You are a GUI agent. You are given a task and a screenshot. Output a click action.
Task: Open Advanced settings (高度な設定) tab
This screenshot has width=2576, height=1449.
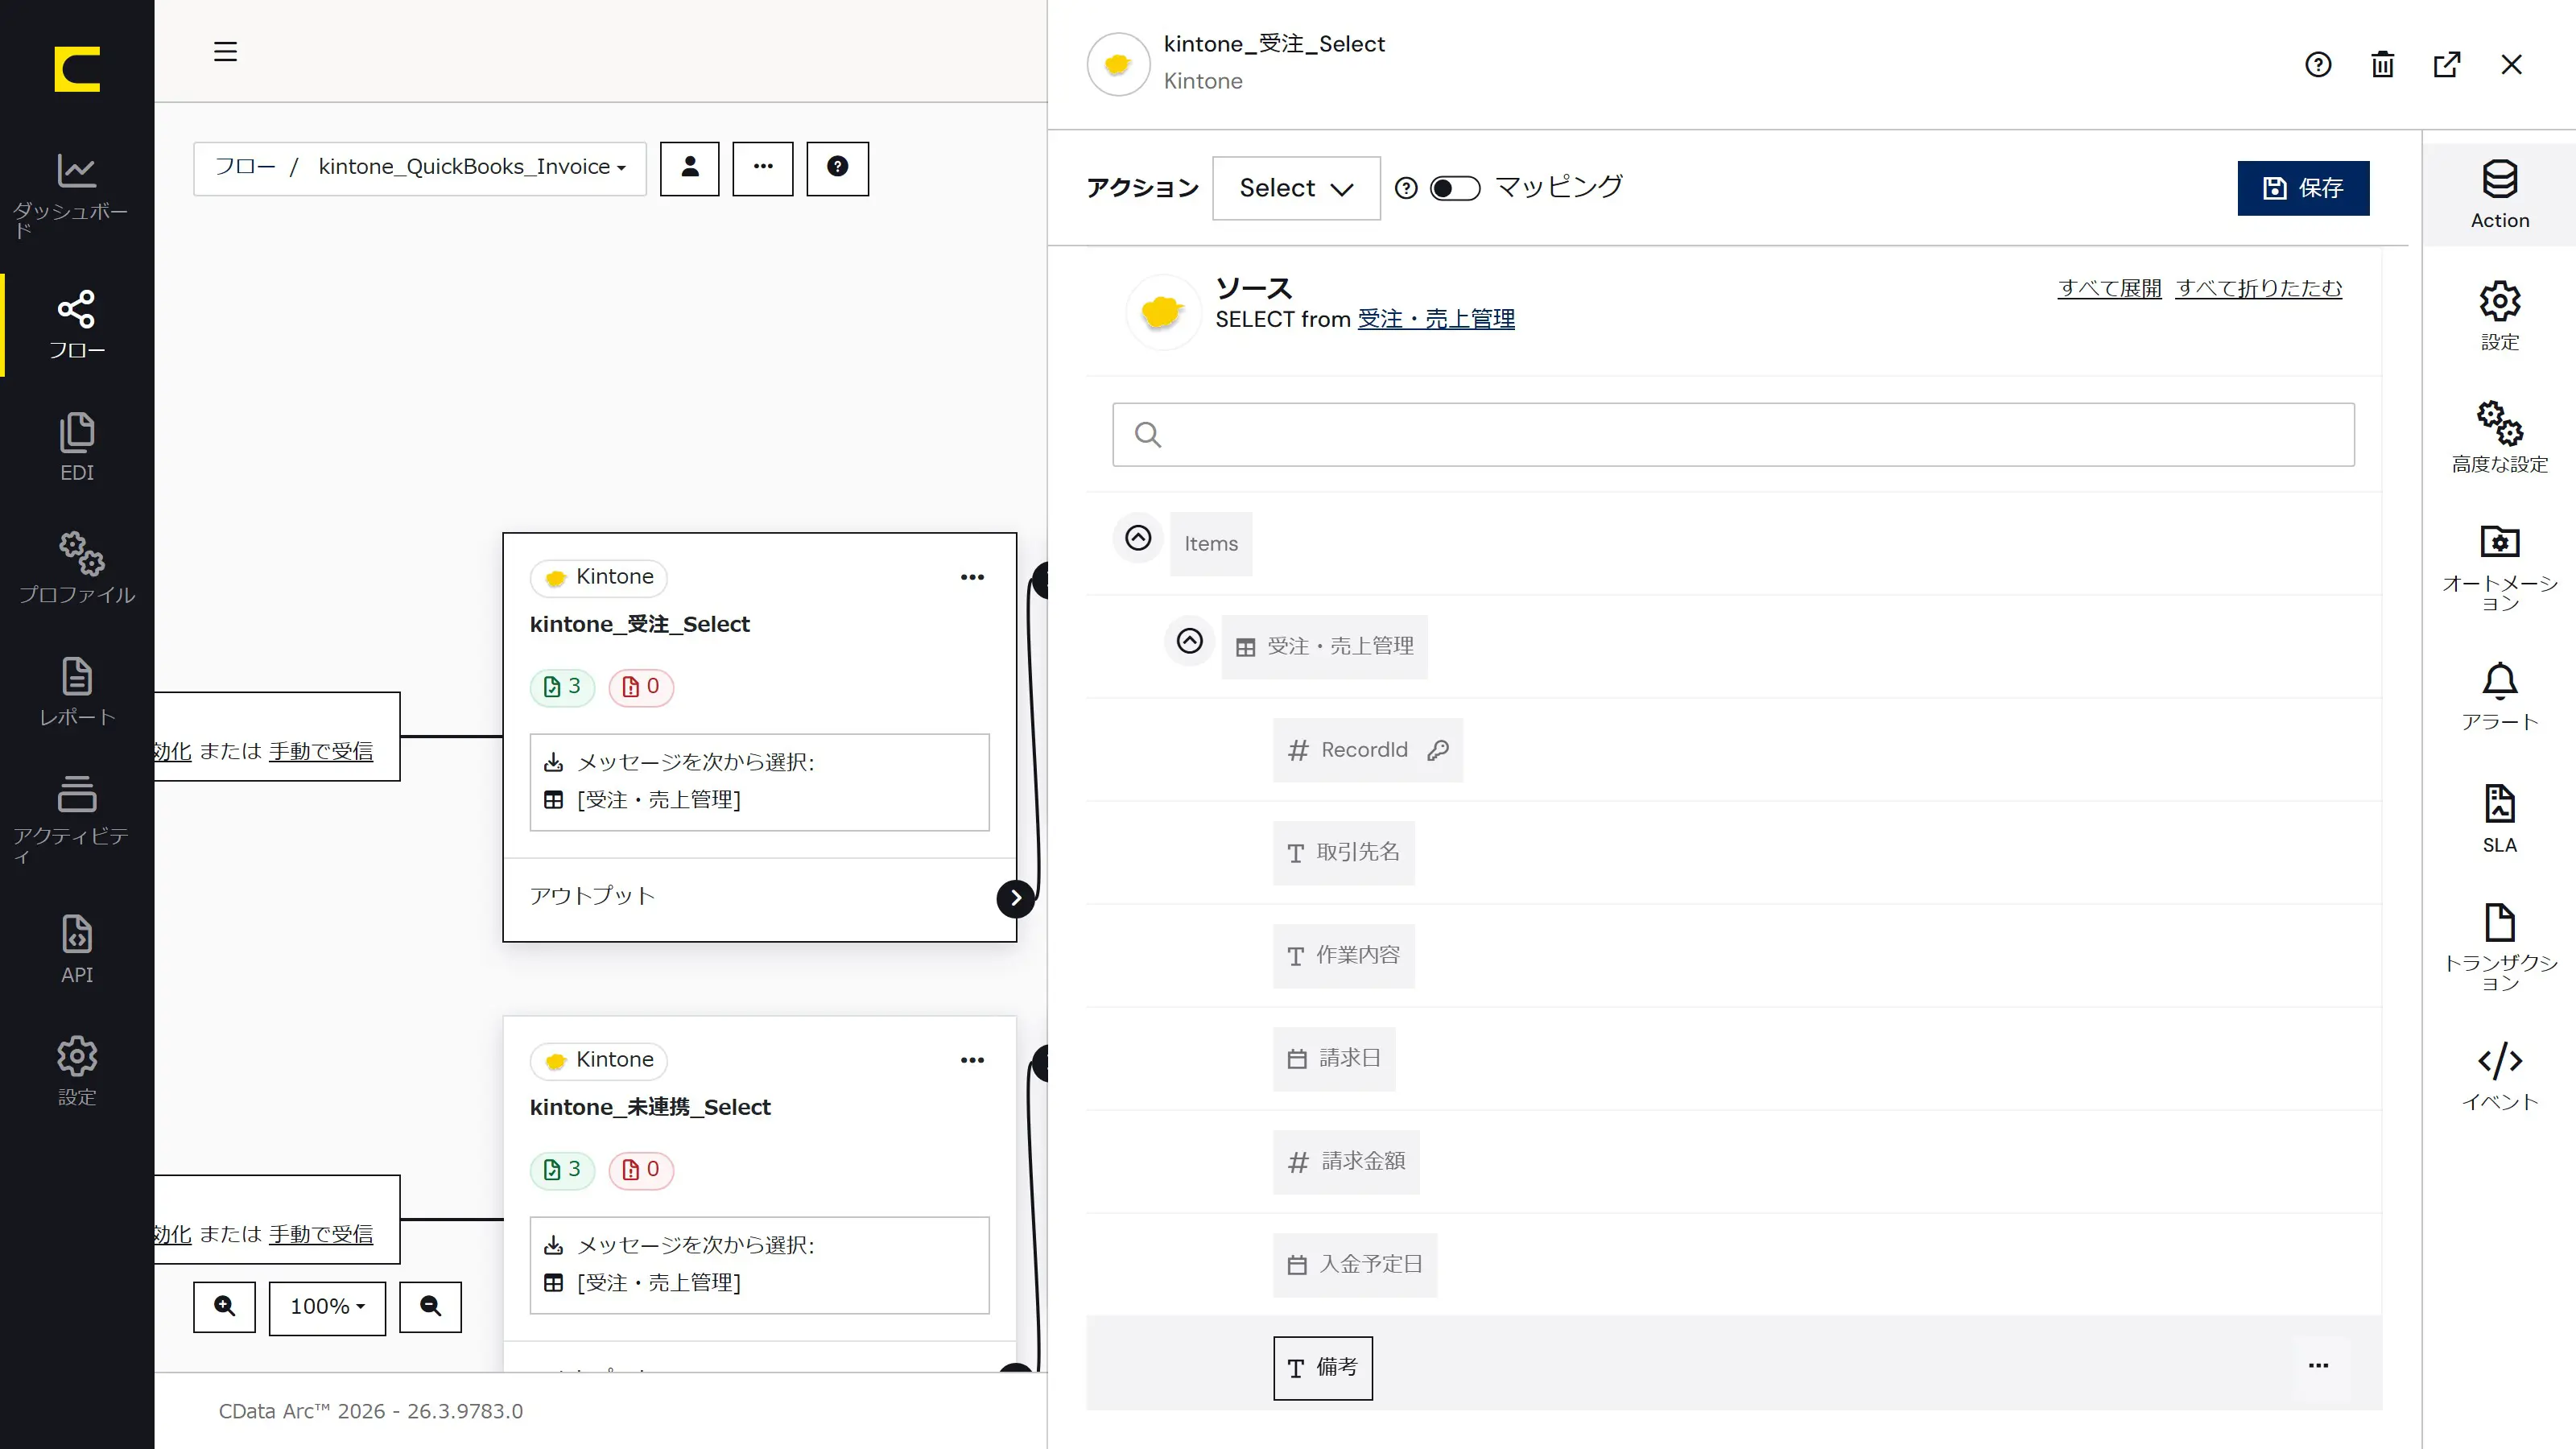point(2499,438)
